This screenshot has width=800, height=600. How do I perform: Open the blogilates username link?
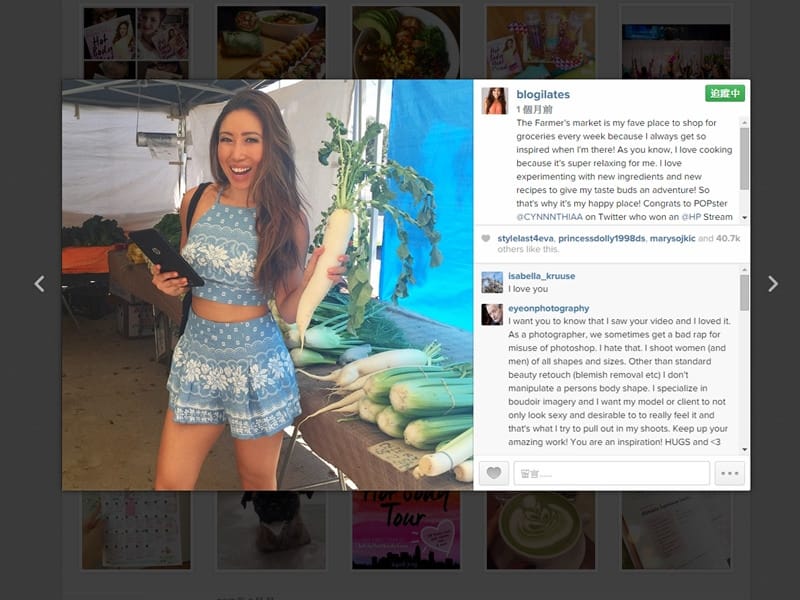(x=543, y=94)
